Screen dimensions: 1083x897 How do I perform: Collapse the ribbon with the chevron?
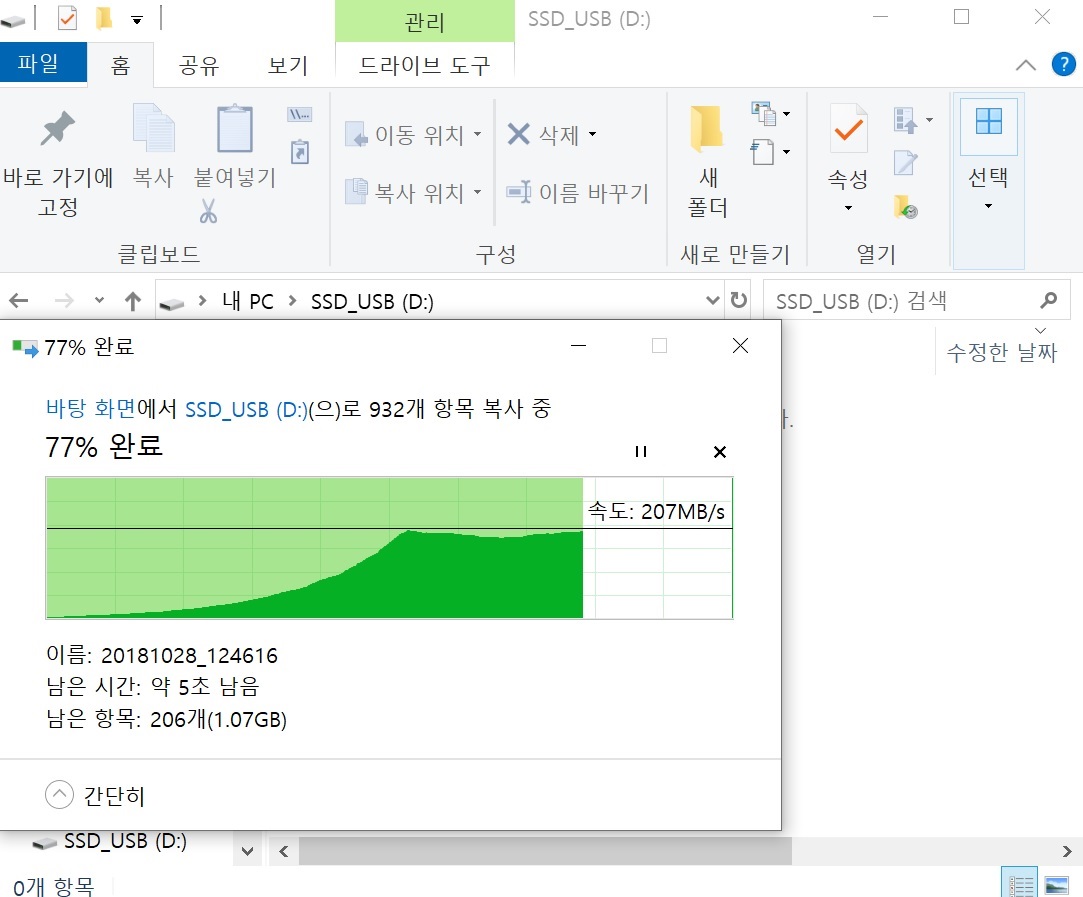tap(1026, 66)
